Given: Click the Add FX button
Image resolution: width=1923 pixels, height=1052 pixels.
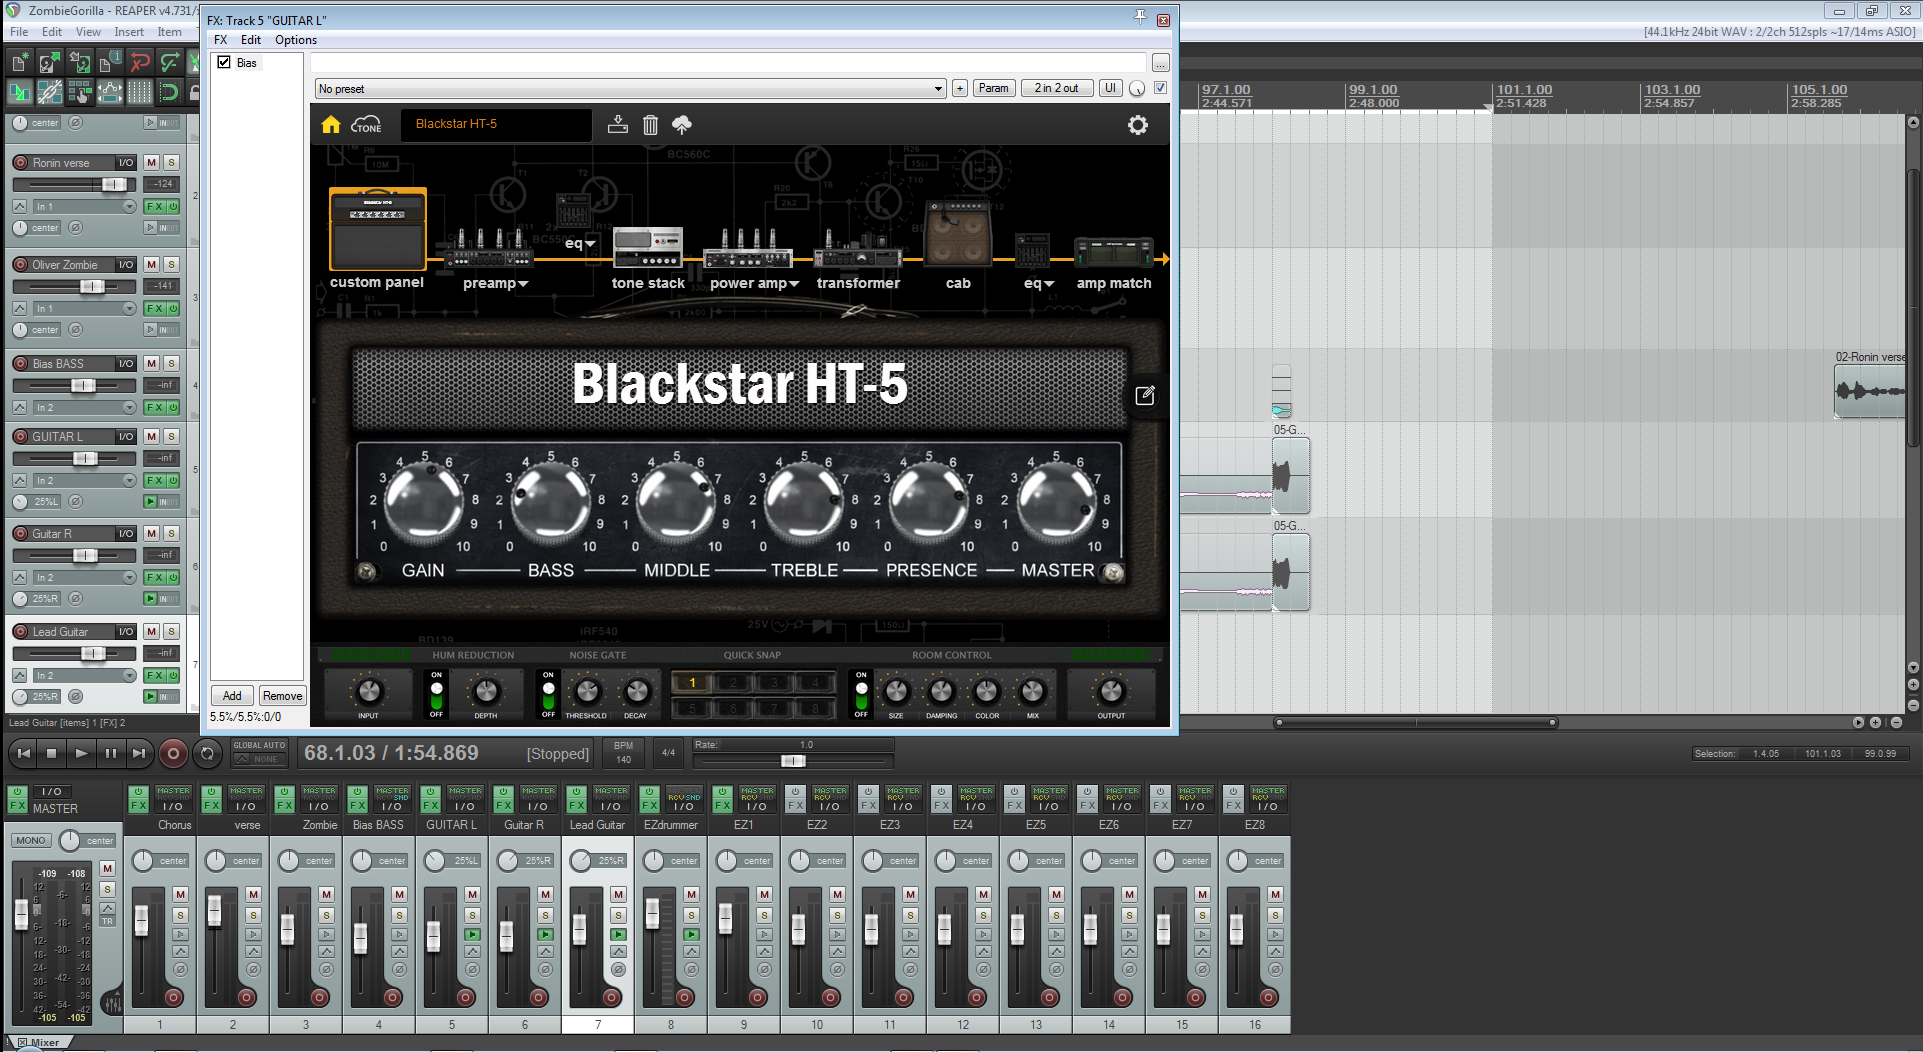Looking at the screenshot, I should 232,696.
